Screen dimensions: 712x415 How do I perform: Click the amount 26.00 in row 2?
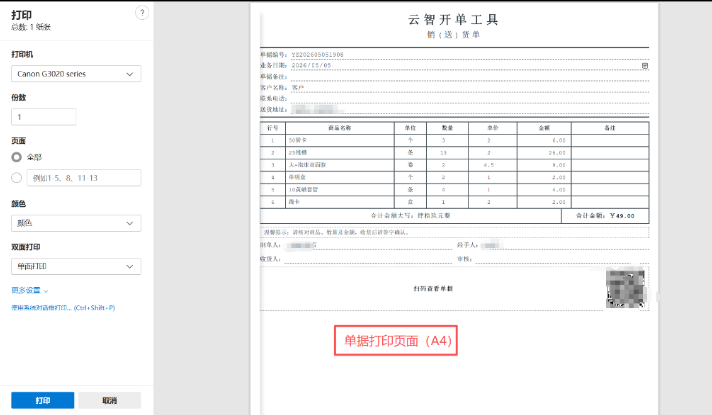pyautogui.click(x=557, y=153)
